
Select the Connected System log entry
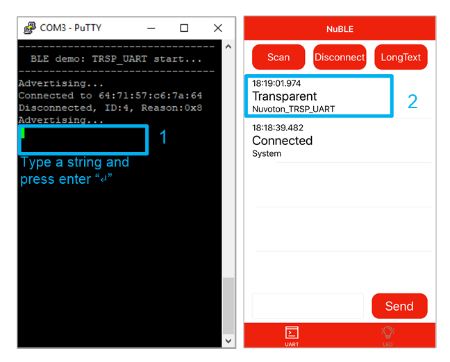coord(338,140)
